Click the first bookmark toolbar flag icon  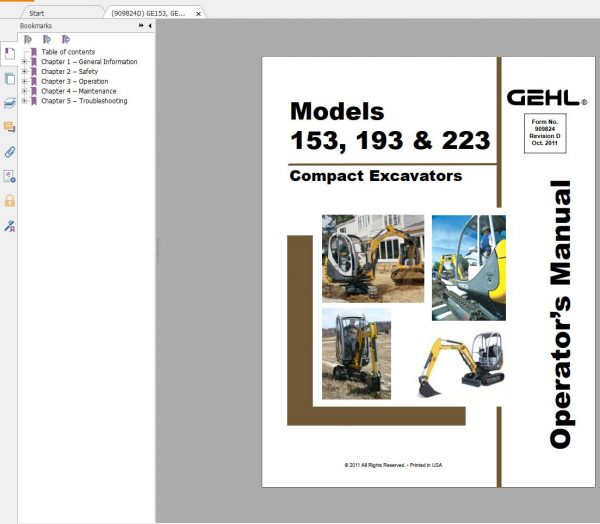click(x=28, y=39)
